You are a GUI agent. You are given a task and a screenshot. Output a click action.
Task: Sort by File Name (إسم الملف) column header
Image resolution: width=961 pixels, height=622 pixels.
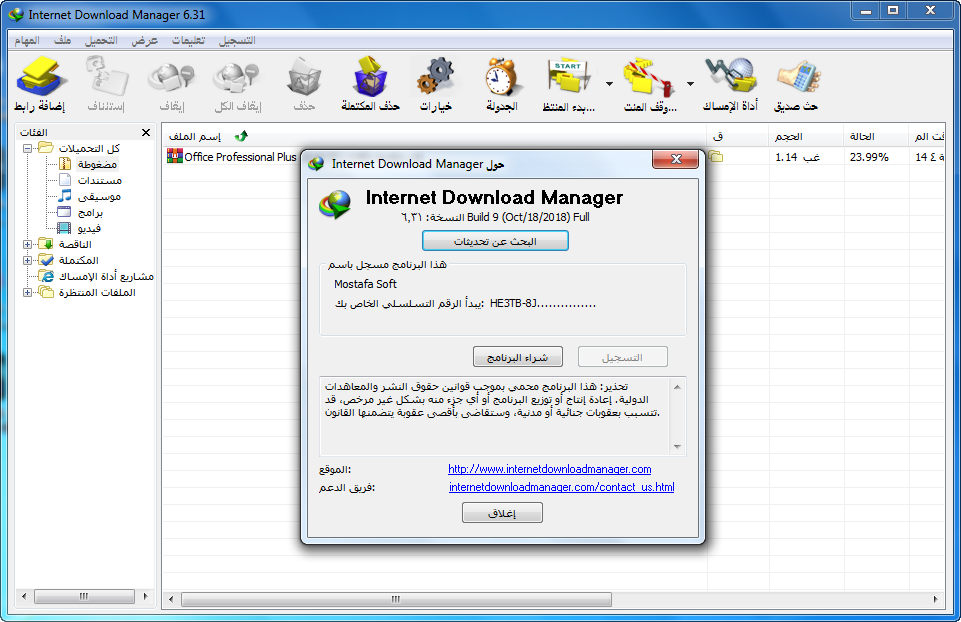pos(194,136)
